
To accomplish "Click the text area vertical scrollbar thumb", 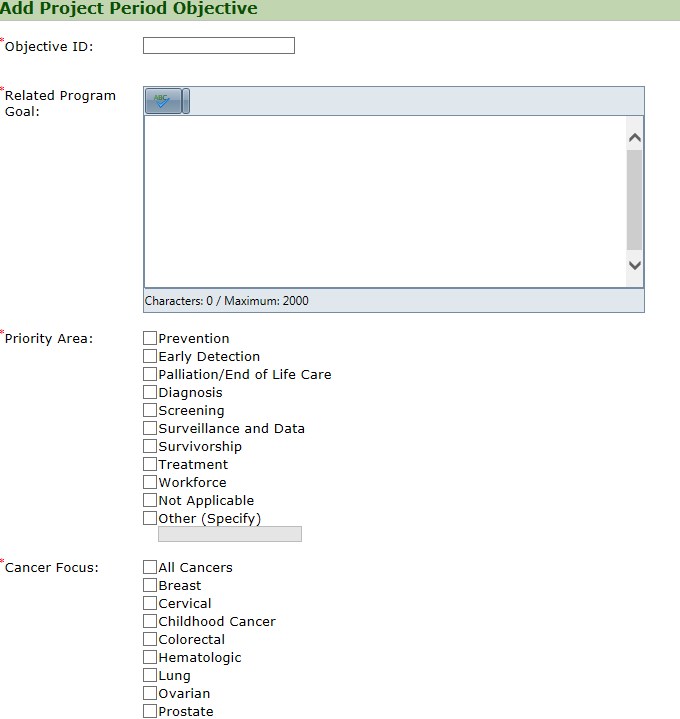I will coord(635,199).
